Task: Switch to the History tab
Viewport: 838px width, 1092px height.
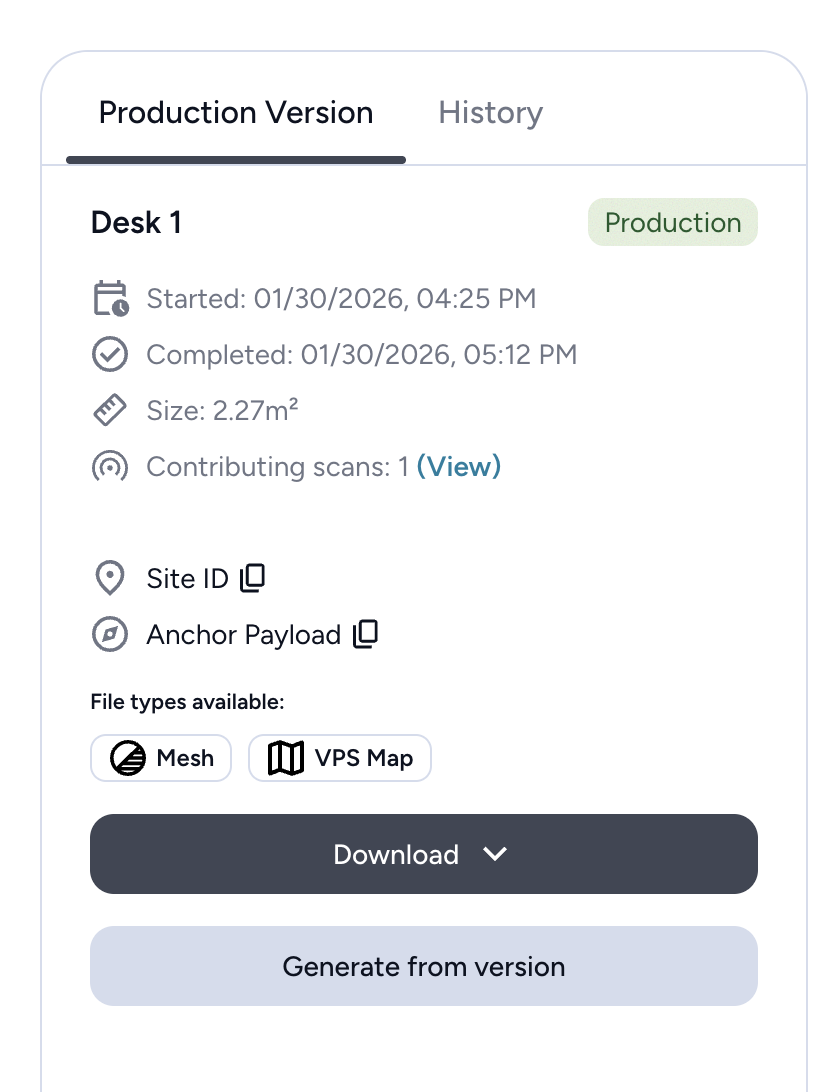Action: [490, 113]
